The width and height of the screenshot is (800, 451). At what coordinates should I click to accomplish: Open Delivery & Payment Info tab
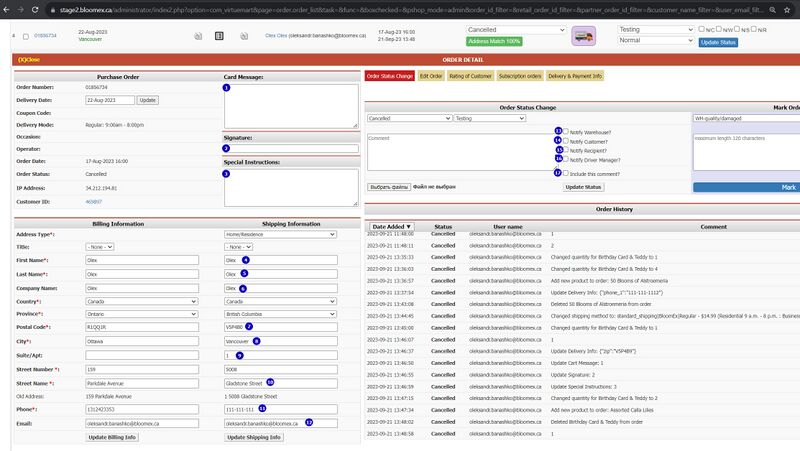coord(575,76)
